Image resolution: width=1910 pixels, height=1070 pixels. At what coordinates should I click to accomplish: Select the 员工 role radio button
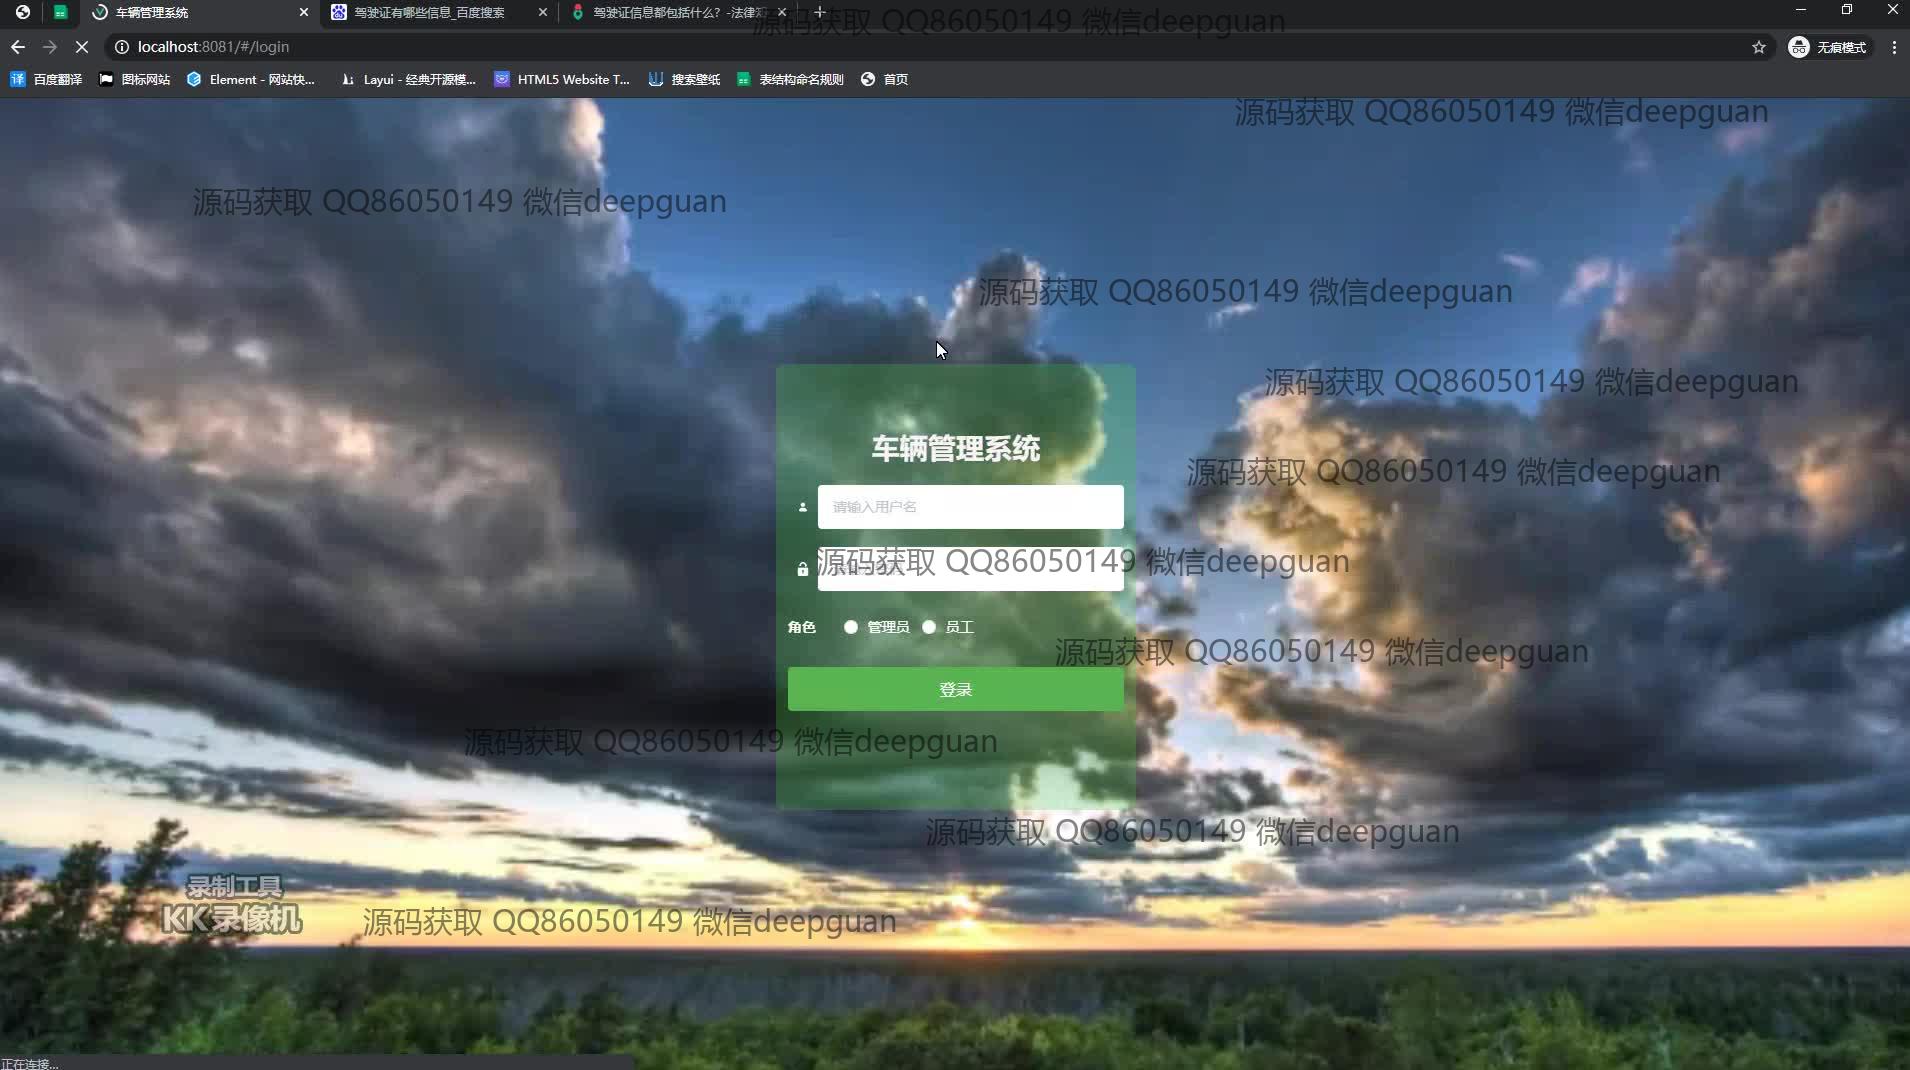pyautogui.click(x=929, y=627)
